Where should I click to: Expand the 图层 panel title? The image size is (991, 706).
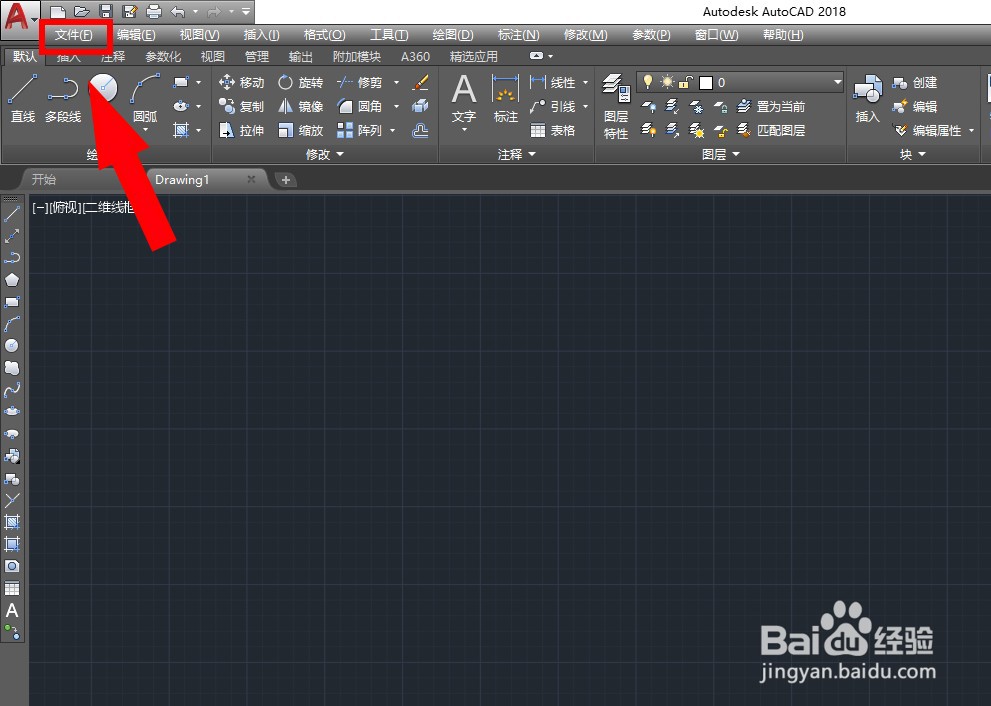[720, 154]
